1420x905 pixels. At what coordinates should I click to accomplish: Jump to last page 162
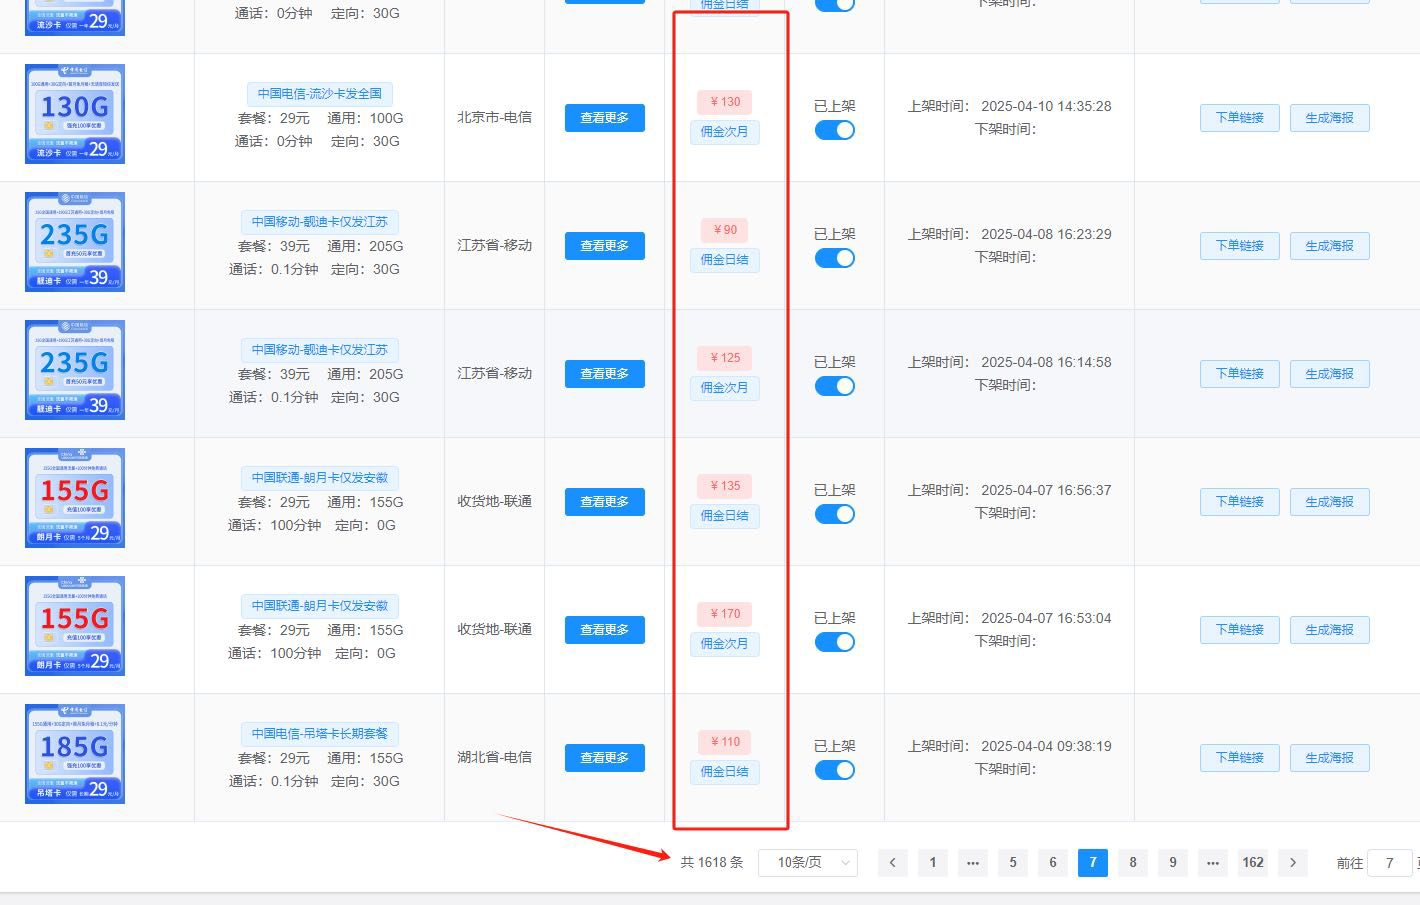pos(1253,862)
